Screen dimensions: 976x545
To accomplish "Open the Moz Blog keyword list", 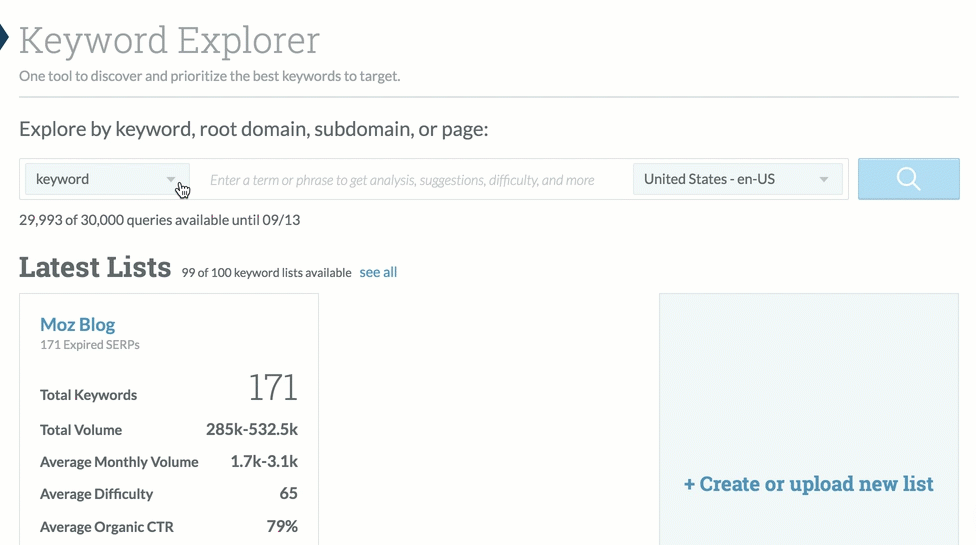I will point(77,324).
